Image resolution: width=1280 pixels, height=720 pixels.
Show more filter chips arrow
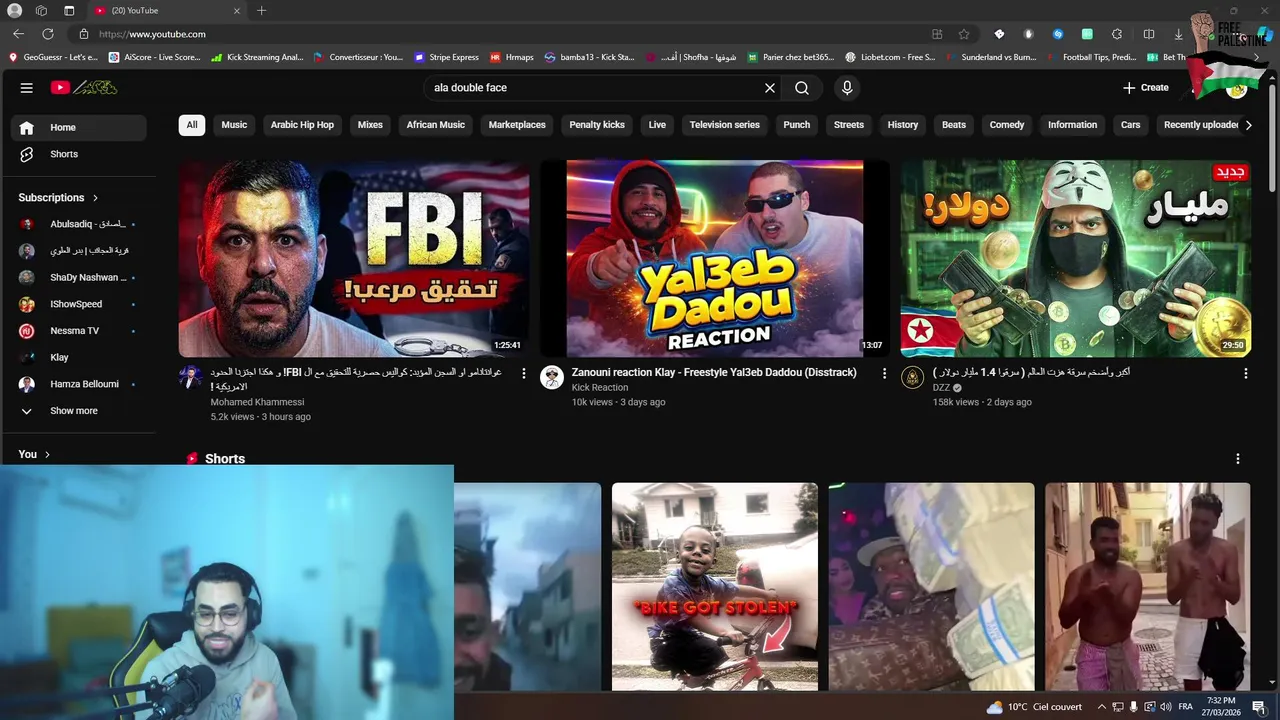coord(1248,125)
